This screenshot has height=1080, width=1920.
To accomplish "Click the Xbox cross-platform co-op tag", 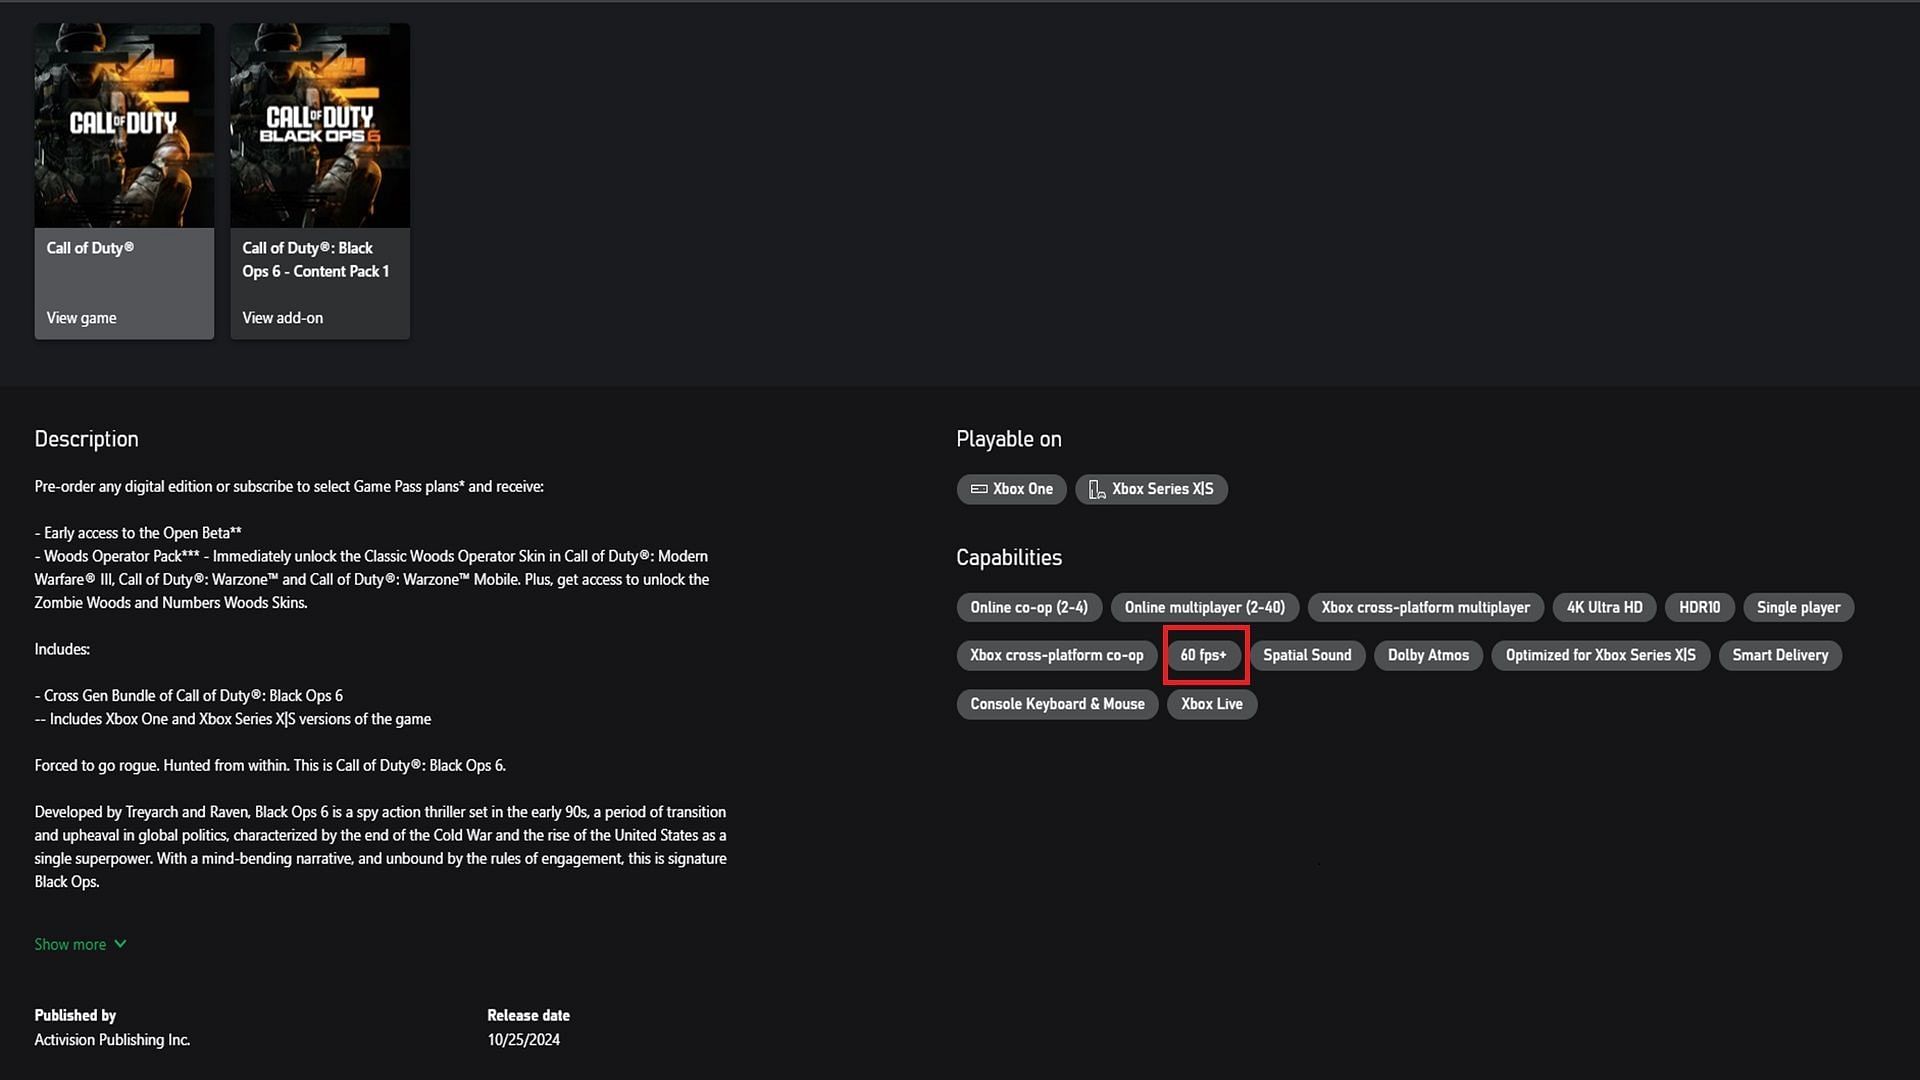I will pyautogui.click(x=1056, y=655).
